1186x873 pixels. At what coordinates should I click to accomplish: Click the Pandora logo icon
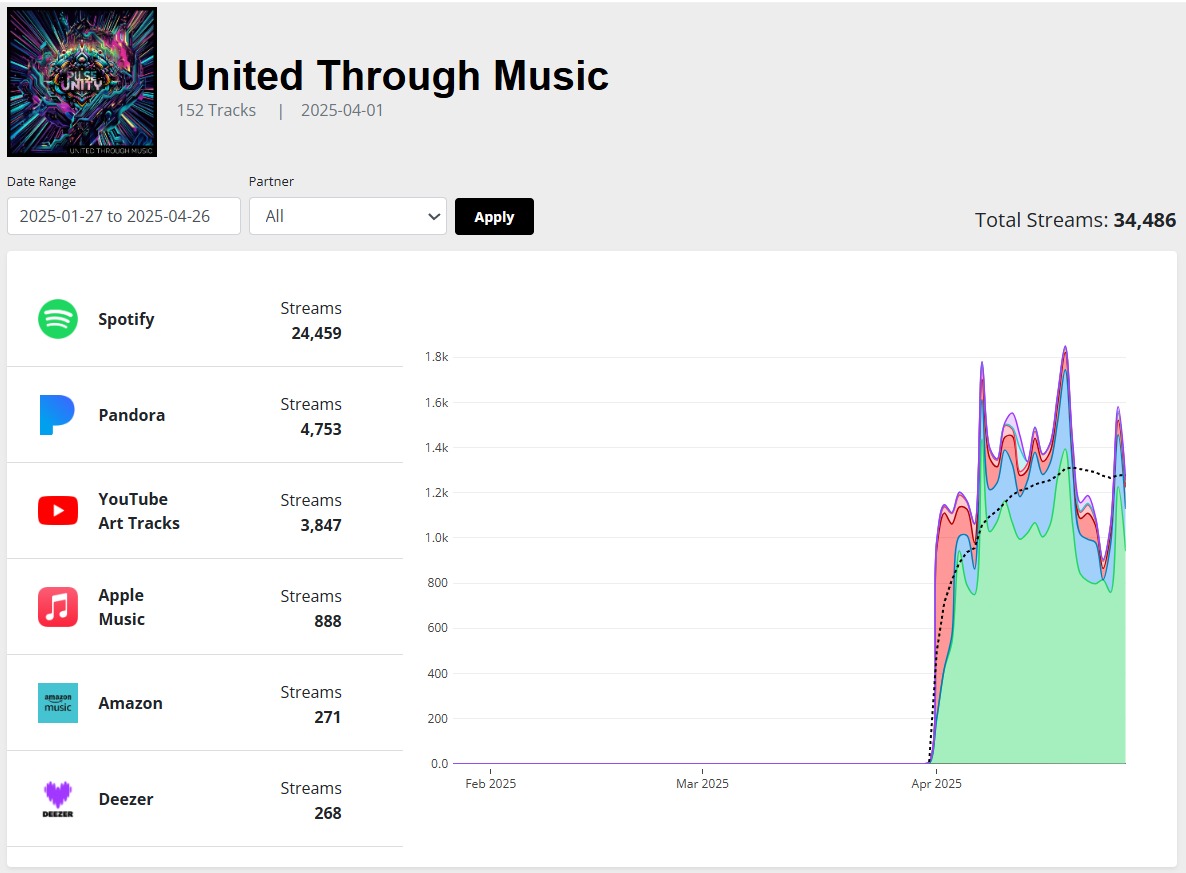point(57,415)
